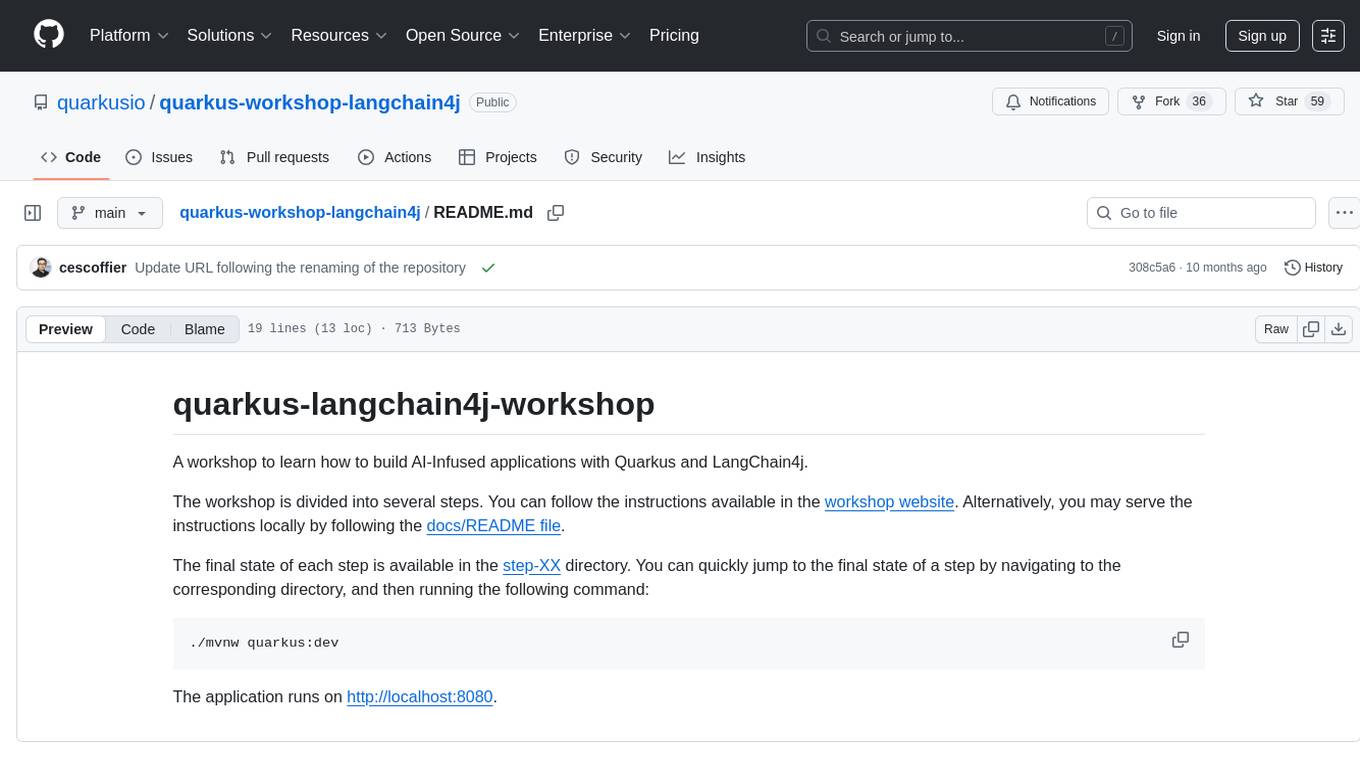Open the Pull requests tab
This screenshot has height=764, width=1360.
274,157
